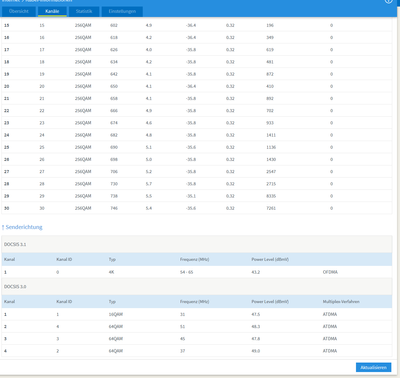Click the Multiplex-Verfahren column header
The height and width of the screenshot is (378, 400).
pyautogui.click(x=341, y=302)
